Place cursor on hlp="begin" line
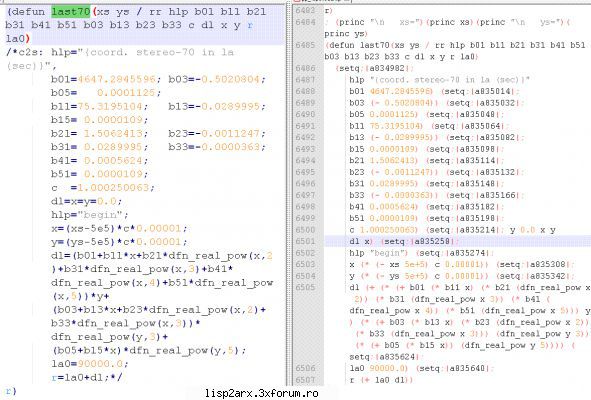Screen dimensions: 591x400 (90, 215)
